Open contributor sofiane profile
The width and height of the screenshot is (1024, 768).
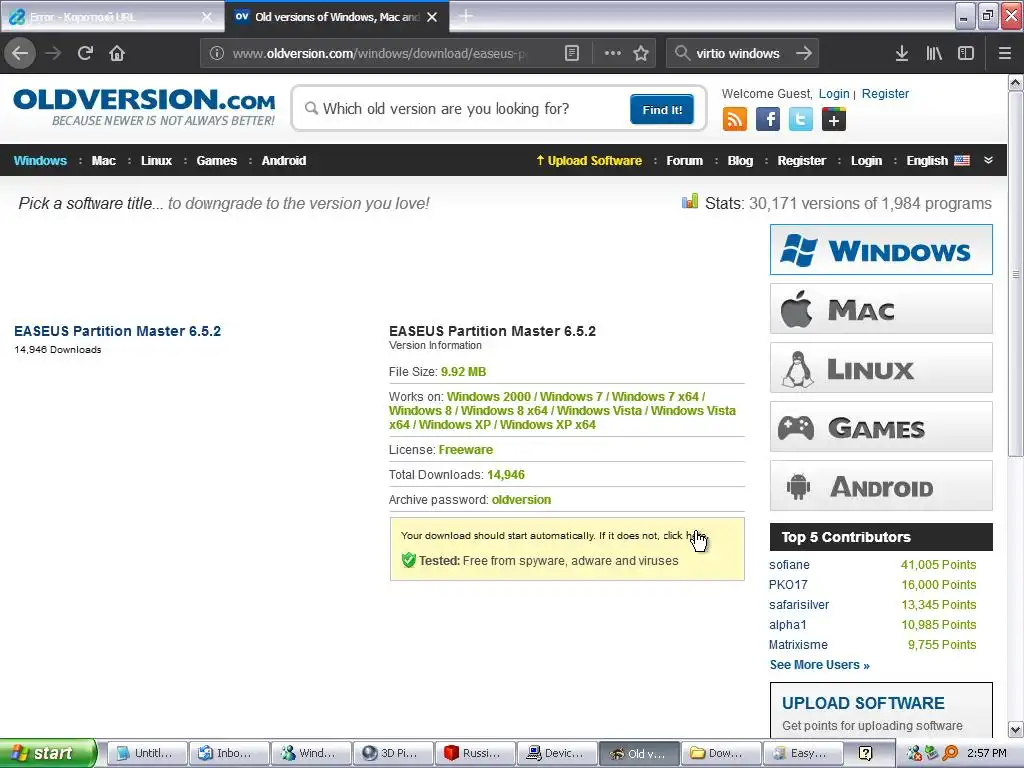coord(789,565)
